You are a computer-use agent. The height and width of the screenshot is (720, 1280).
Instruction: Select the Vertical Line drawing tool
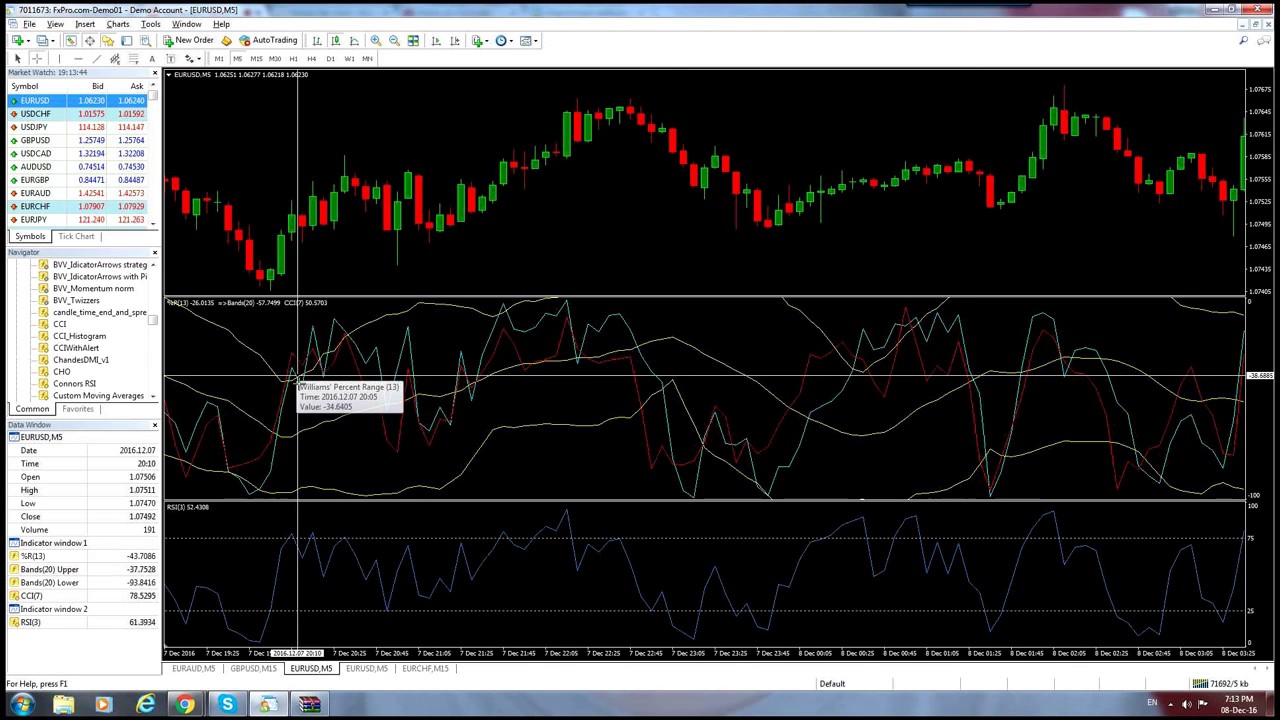[59, 59]
